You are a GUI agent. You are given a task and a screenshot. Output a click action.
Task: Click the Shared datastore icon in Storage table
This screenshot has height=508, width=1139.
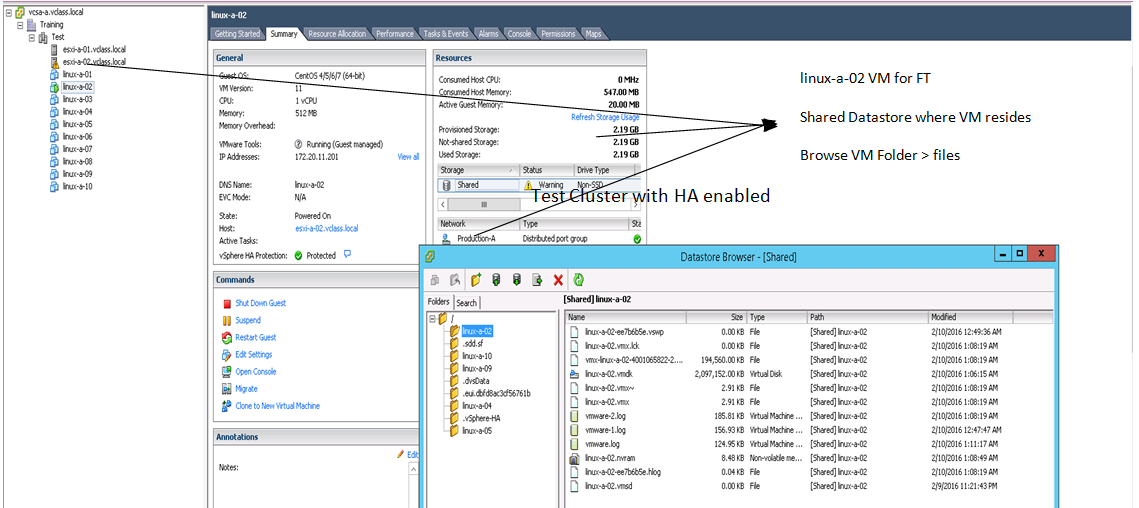click(447, 185)
